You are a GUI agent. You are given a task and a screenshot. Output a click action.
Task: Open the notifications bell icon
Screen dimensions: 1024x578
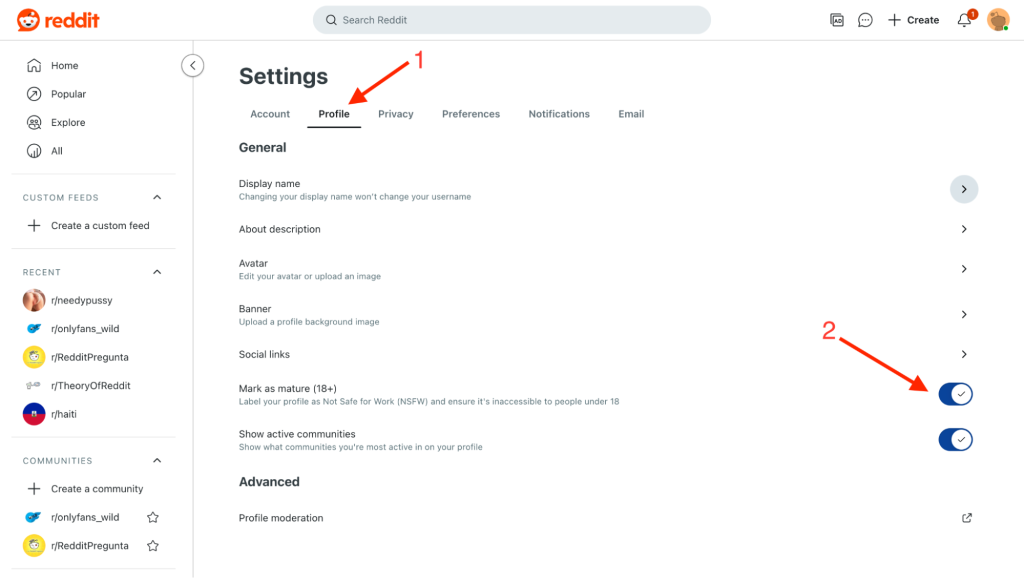tap(965, 20)
